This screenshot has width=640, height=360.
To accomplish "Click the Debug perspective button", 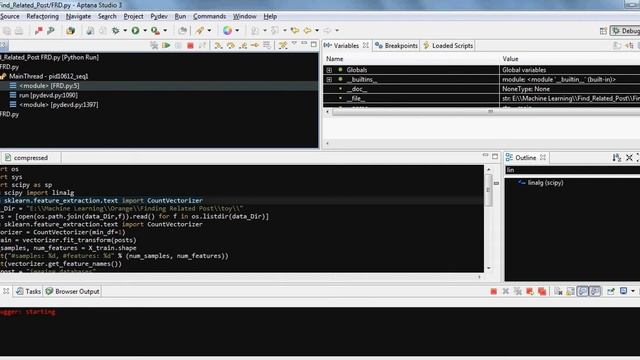I will click(626, 31).
